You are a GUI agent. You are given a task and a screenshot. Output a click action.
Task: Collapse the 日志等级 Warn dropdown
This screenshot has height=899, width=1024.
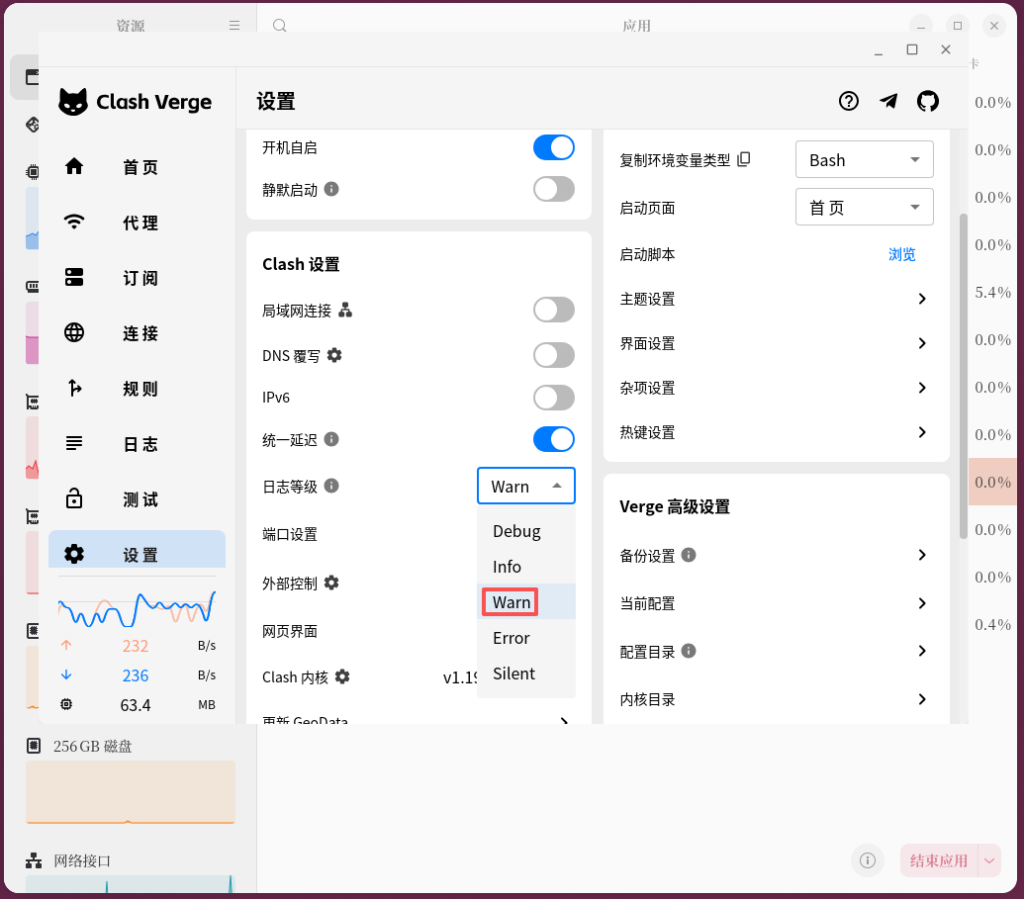click(526, 486)
